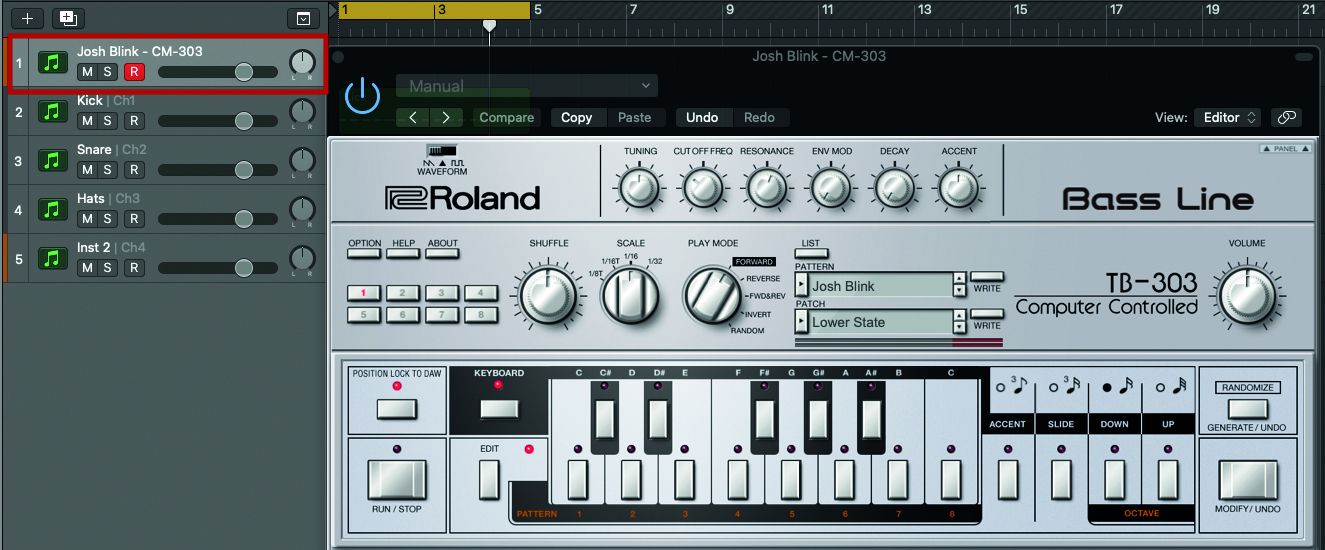Screen dimensions: 1325x550
Task: Solo the Josh Blink - CM-303 track
Action: click(107, 72)
